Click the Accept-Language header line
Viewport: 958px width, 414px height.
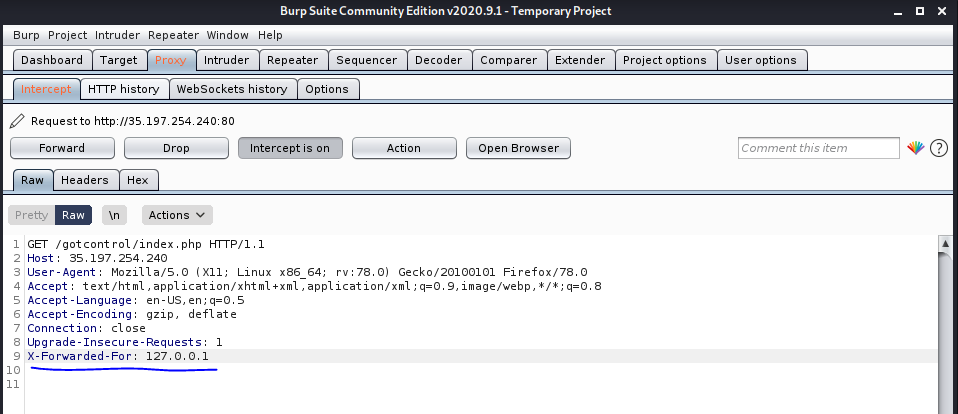coord(136,300)
